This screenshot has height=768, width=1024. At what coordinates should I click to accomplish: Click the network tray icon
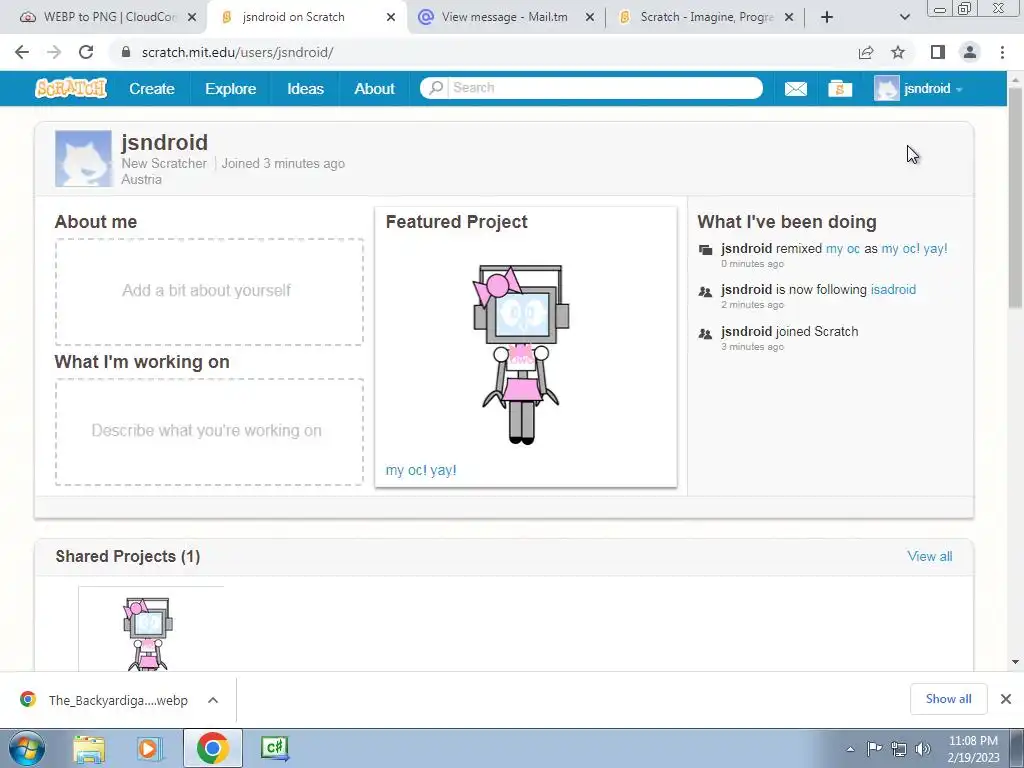(899, 749)
